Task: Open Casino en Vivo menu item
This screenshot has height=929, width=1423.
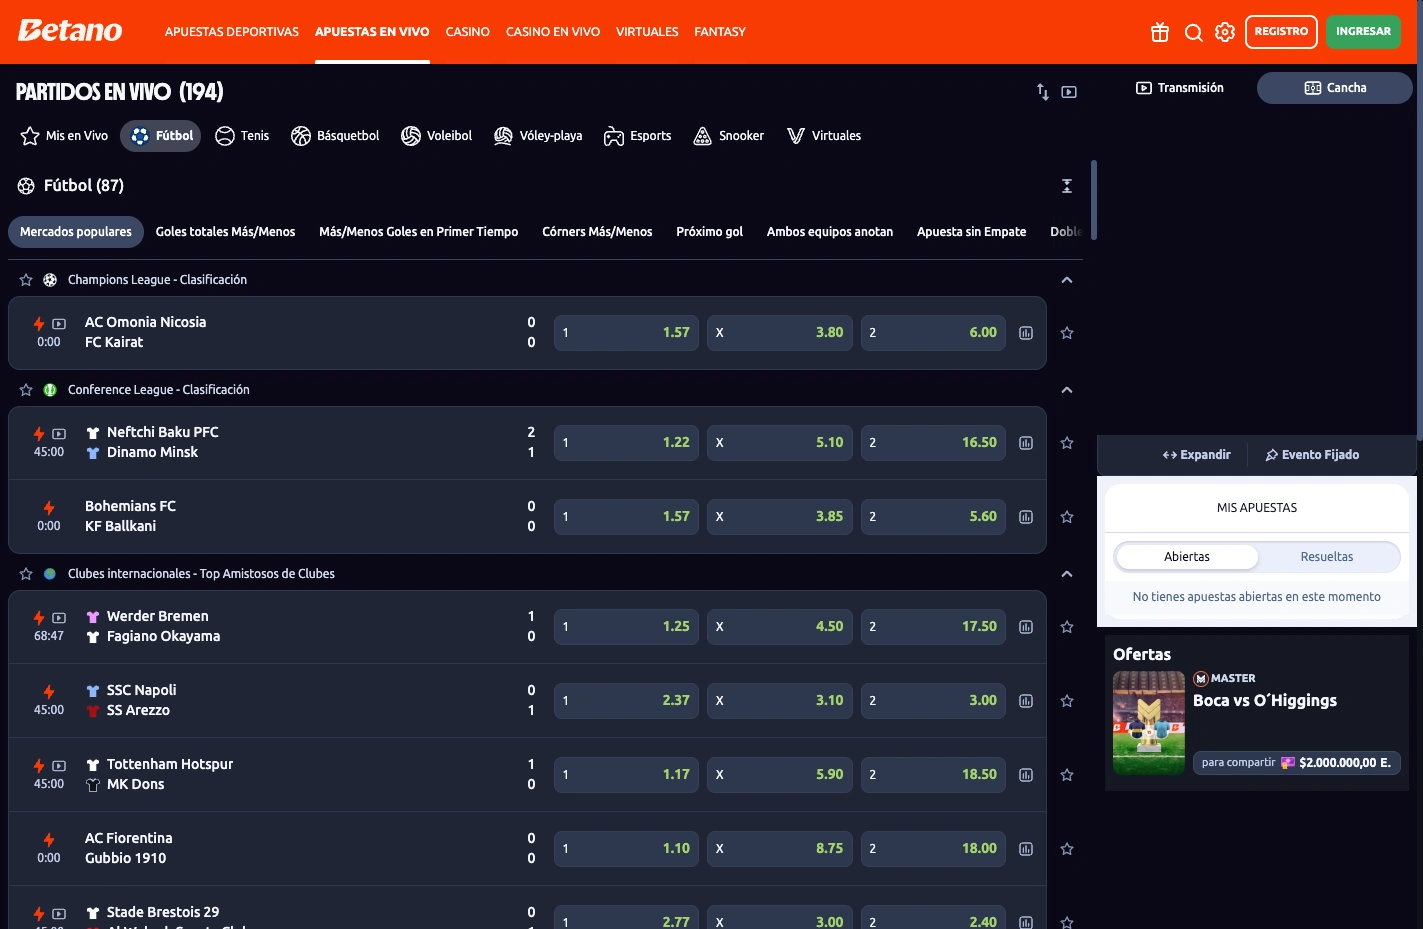Action: (x=553, y=32)
